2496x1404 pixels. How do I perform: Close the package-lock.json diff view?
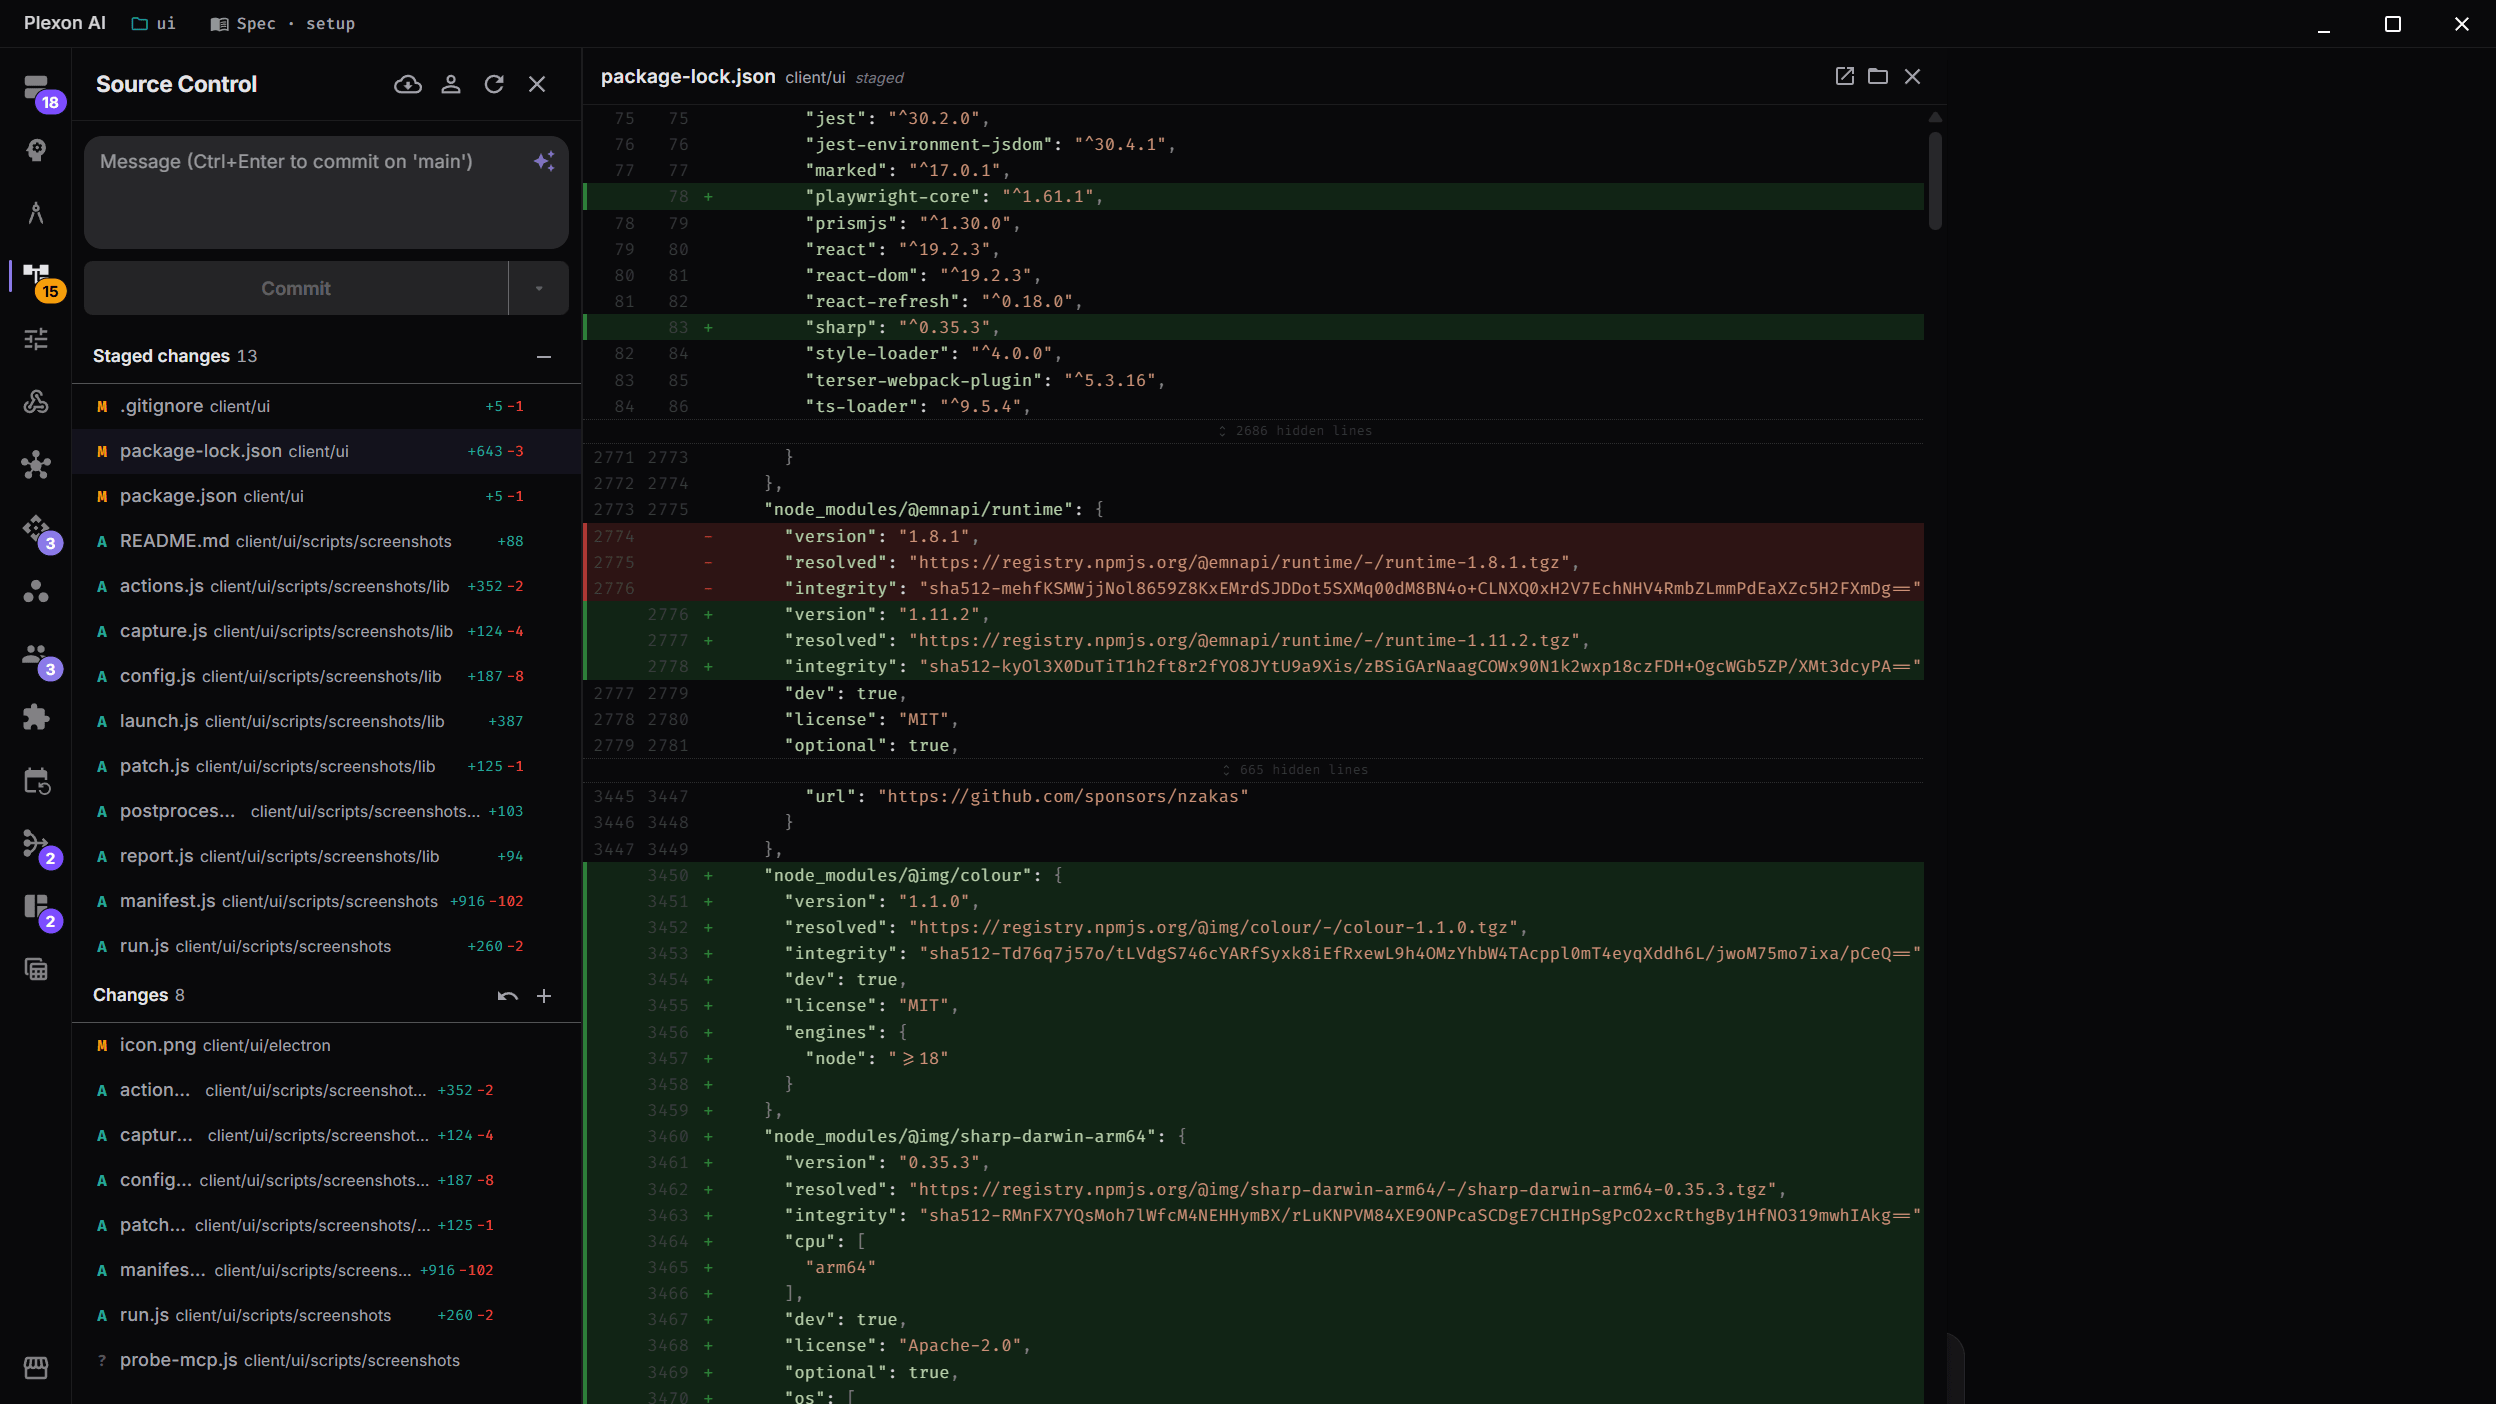coord(1912,76)
